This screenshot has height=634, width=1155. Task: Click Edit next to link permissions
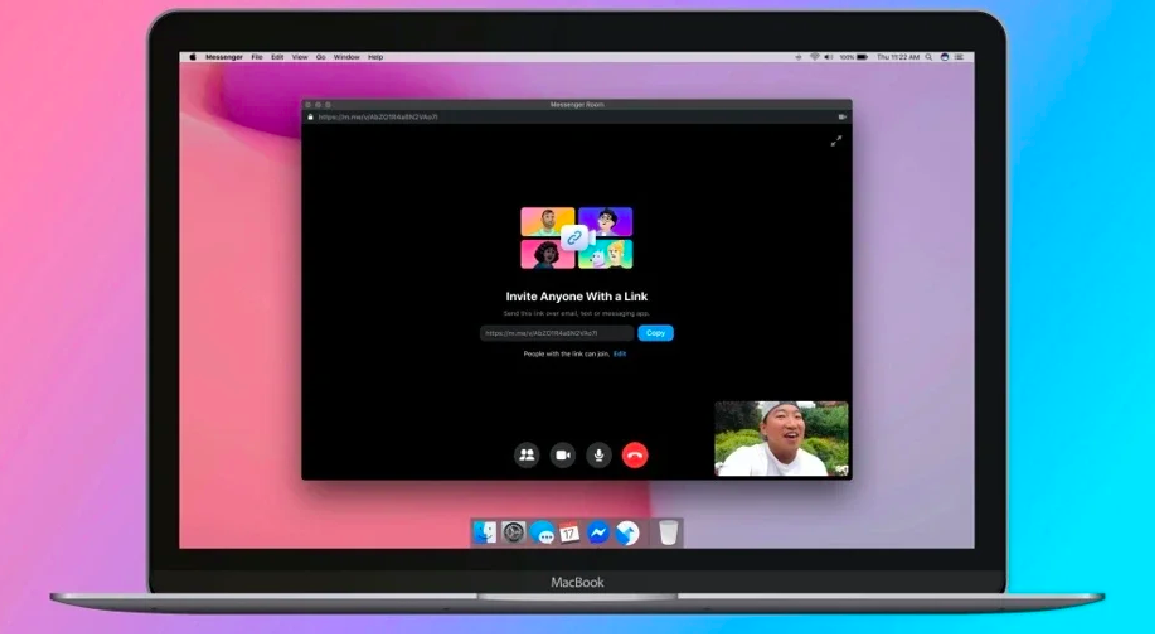coord(620,354)
